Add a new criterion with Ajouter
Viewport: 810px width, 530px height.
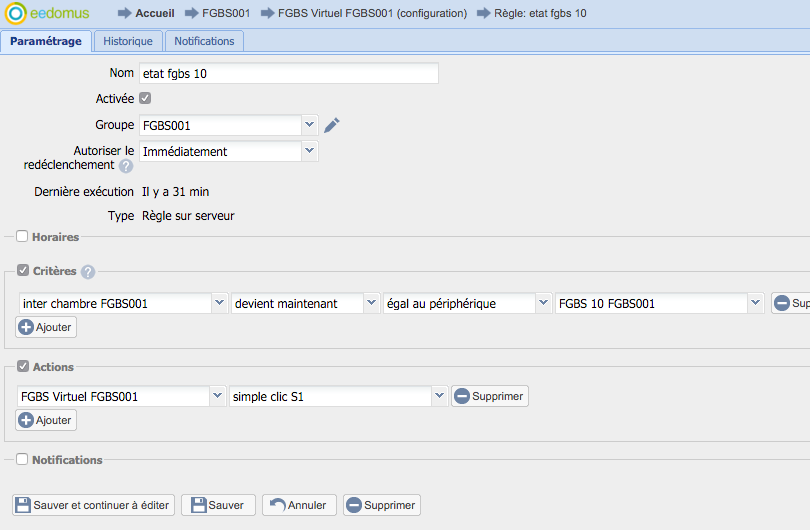point(46,327)
